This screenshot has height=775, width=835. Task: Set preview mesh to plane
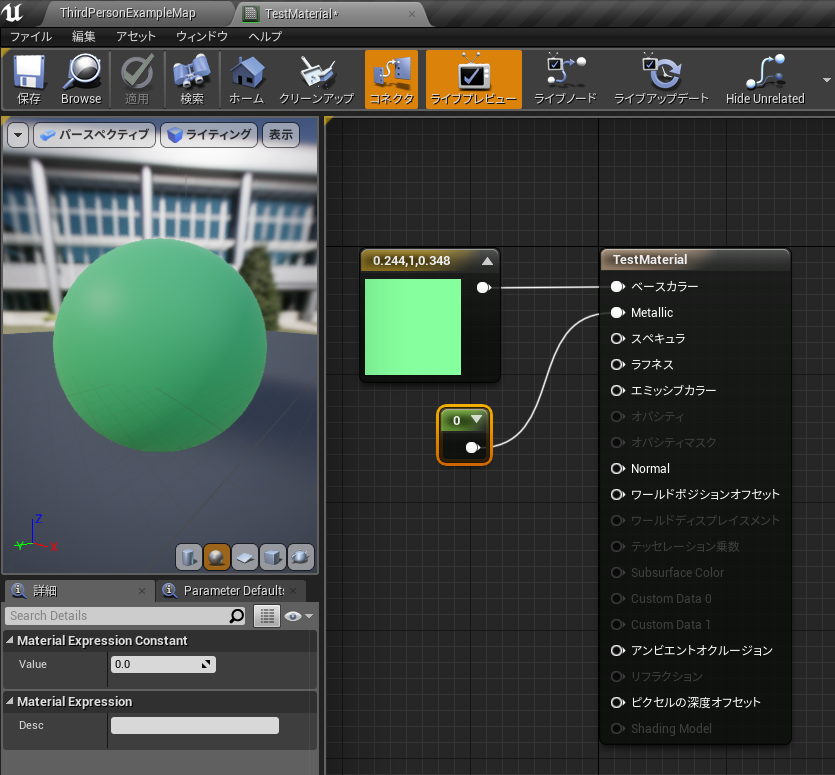(x=245, y=557)
